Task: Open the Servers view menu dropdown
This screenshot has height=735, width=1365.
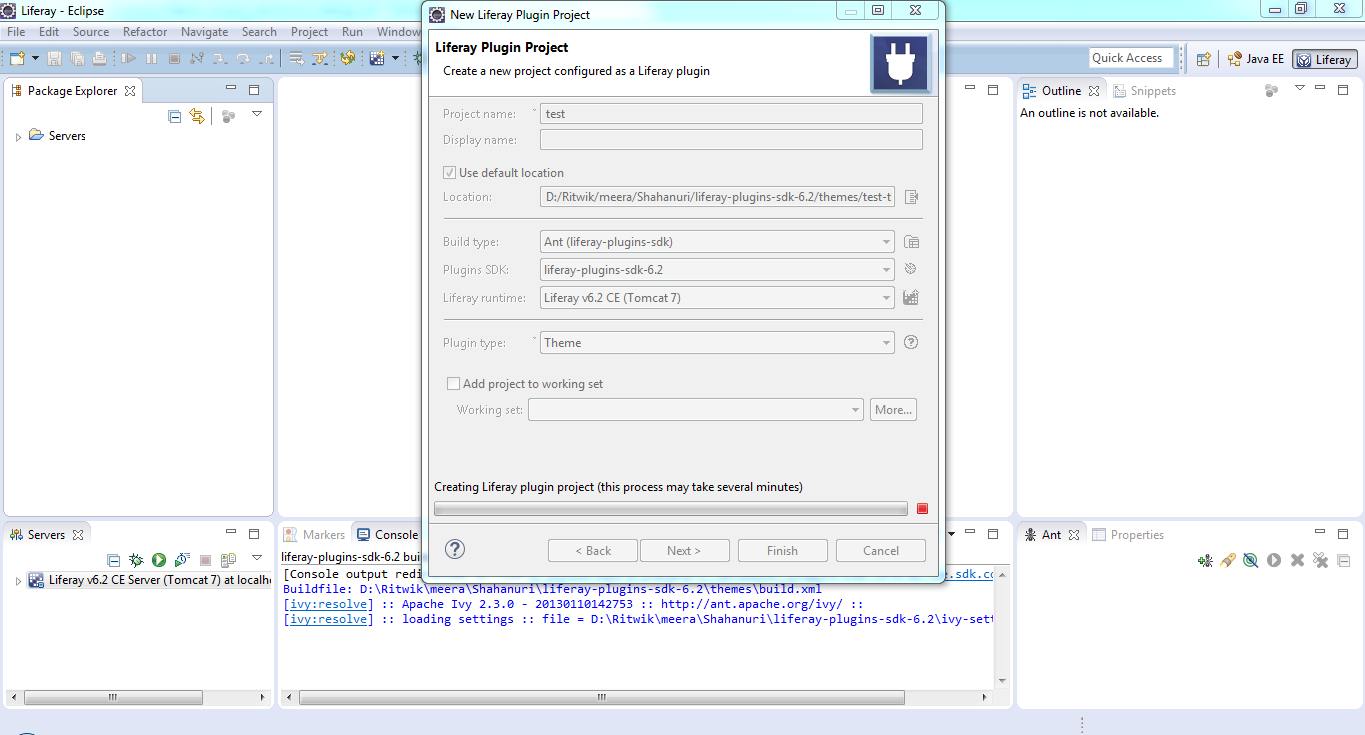Action: click(257, 558)
